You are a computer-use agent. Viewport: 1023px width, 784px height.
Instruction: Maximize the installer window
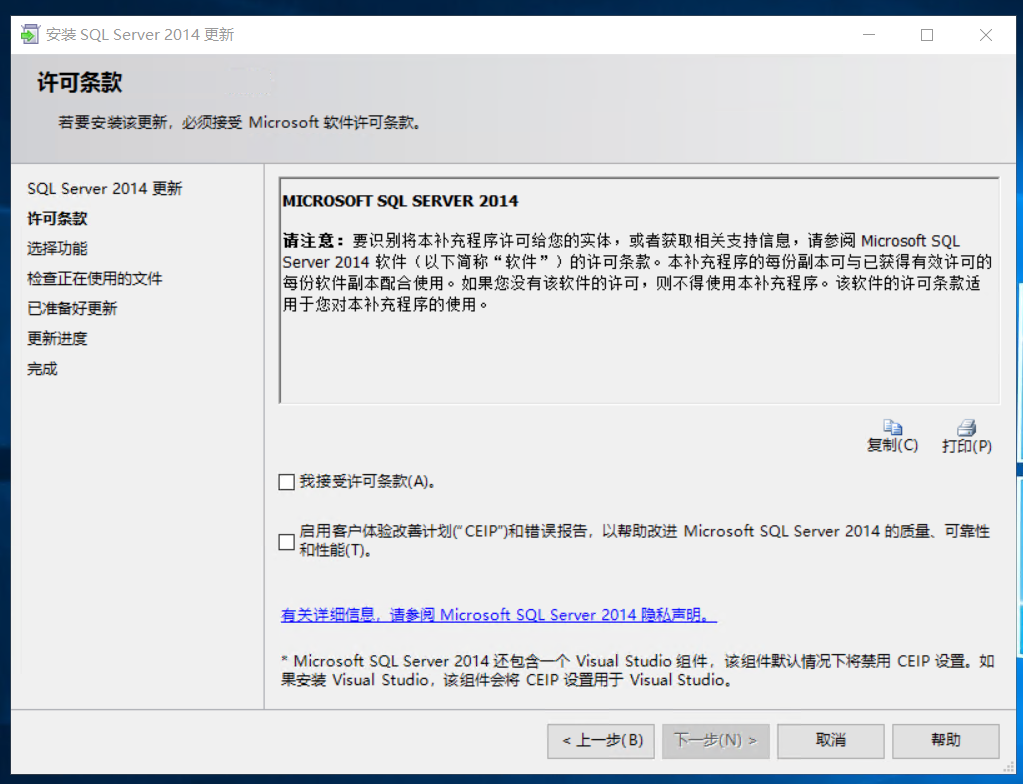coord(926,35)
